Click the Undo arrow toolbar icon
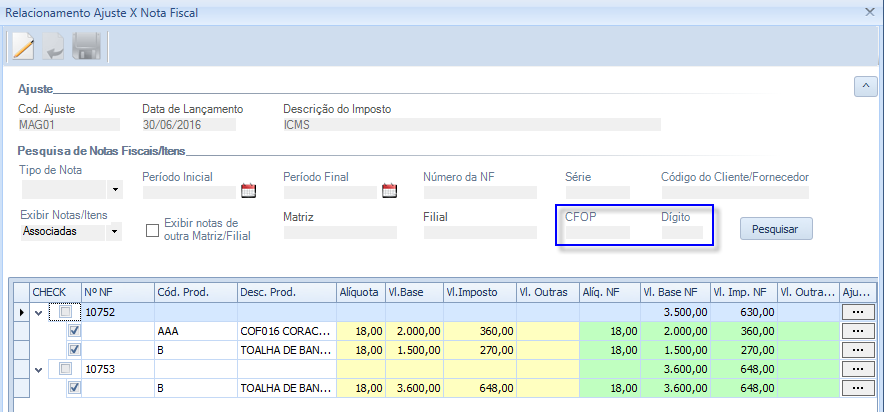884x412 pixels. tap(54, 46)
